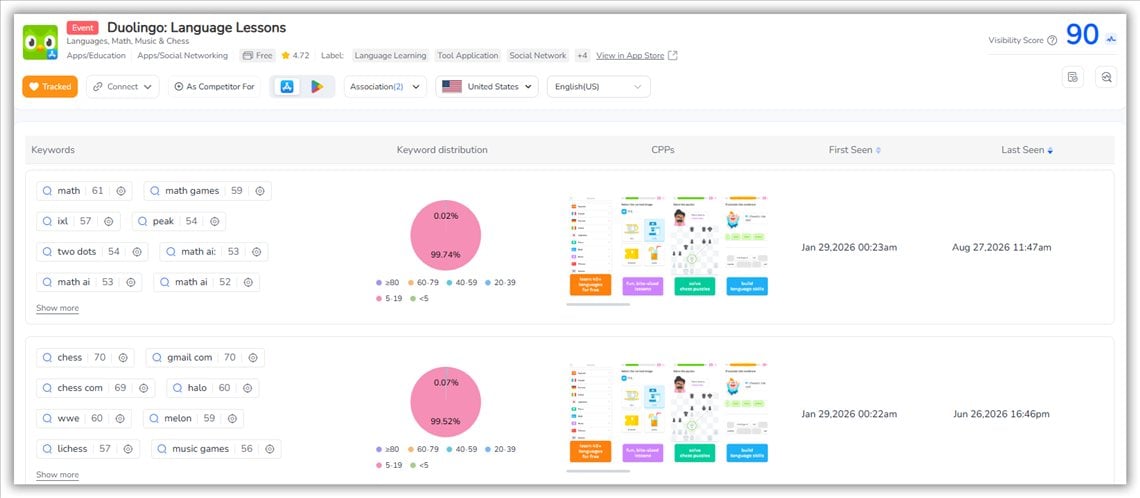
Task: Click target icon on 'melon' keyword
Action: [x=232, y=419]
